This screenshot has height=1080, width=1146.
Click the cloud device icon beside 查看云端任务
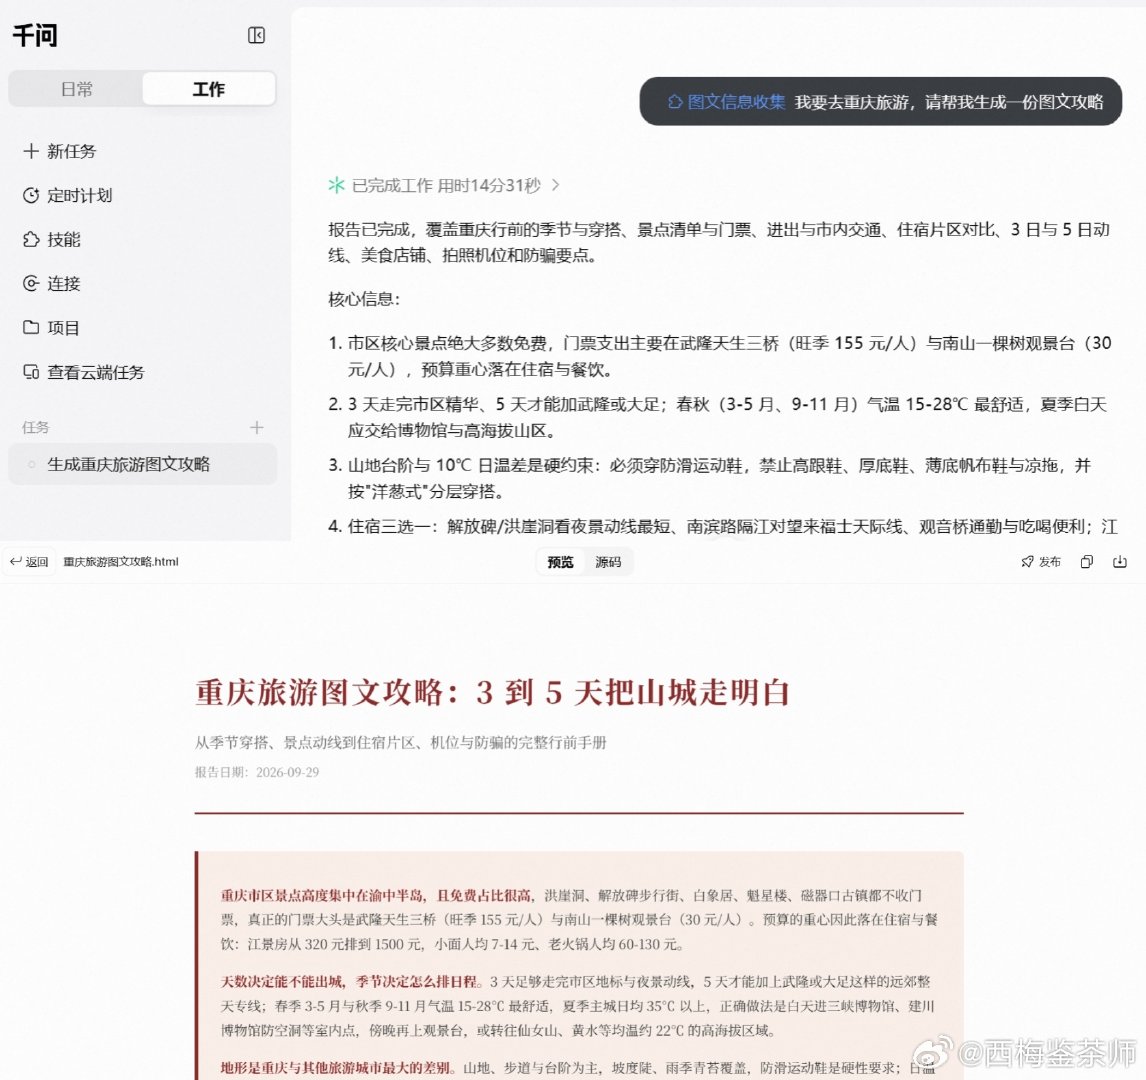pyautogui.click(x=31, y=372)
